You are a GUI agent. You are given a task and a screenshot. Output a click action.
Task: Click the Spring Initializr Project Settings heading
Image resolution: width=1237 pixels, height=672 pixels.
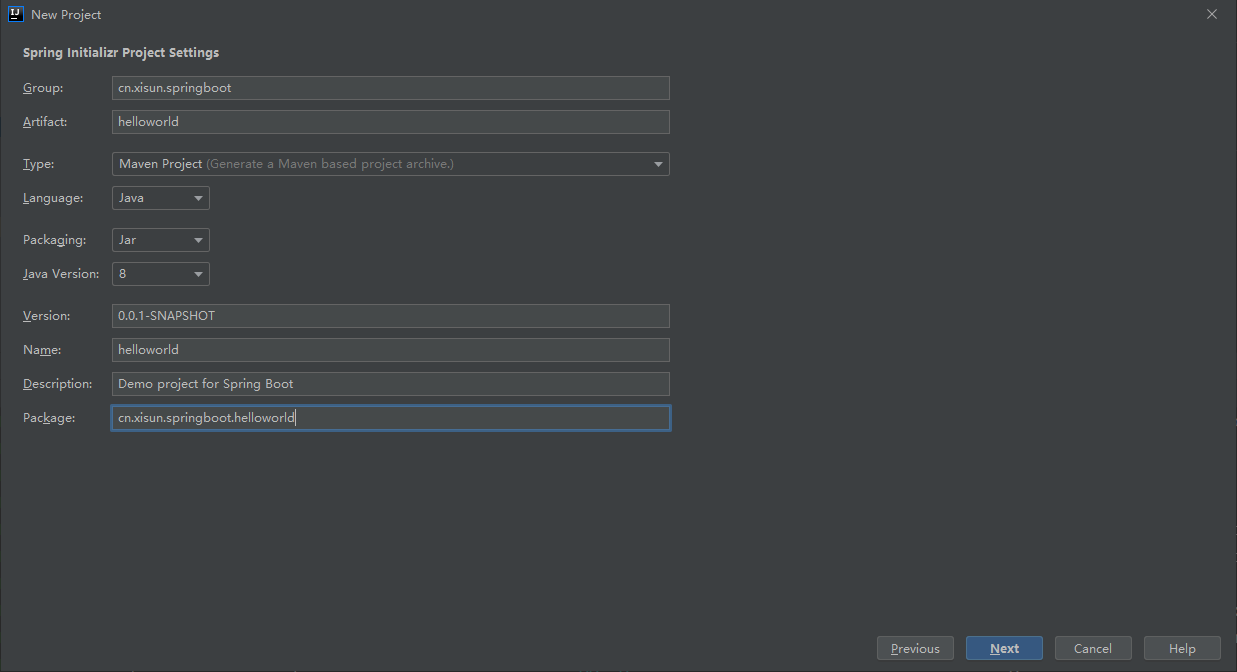121,52
